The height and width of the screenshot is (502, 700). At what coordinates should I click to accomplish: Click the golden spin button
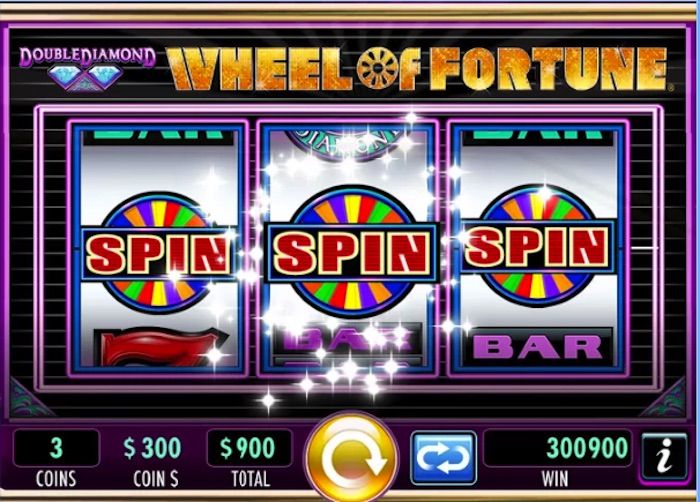coord(353,456)
